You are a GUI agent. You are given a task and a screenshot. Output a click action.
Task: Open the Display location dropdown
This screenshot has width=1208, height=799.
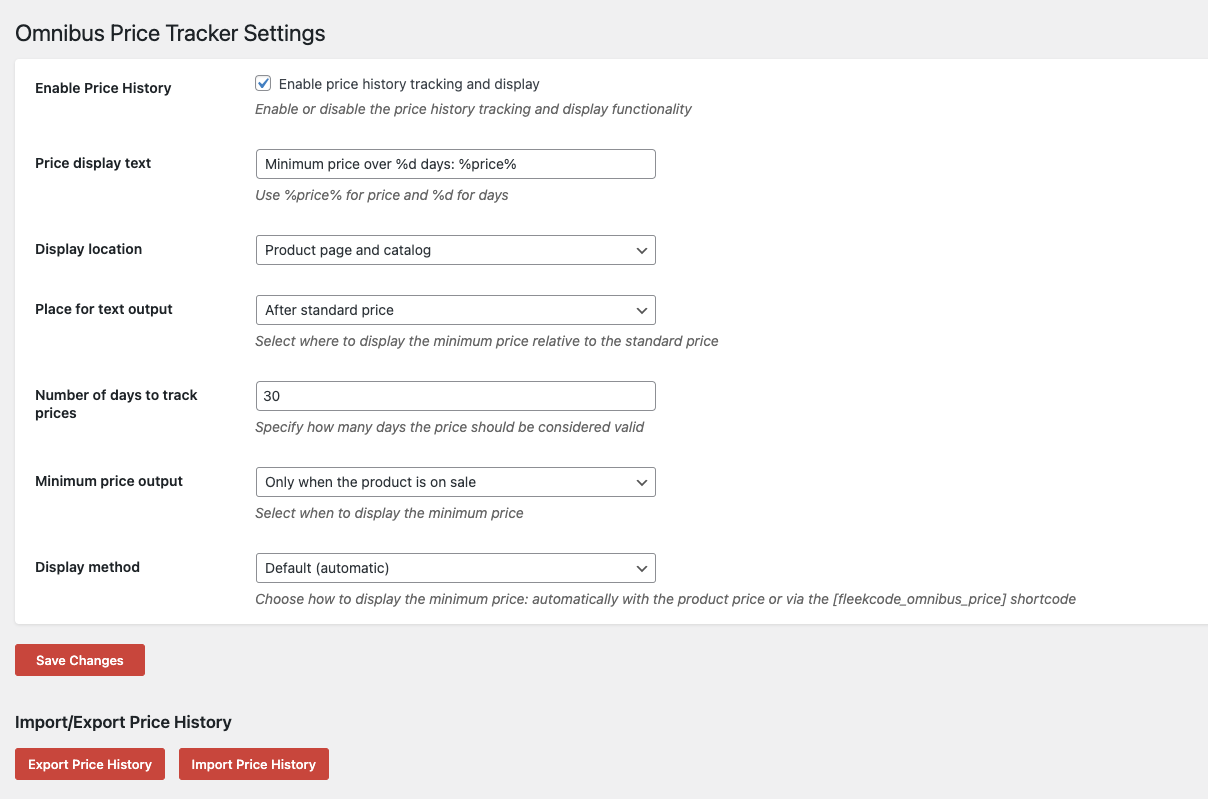pos(455,250)
